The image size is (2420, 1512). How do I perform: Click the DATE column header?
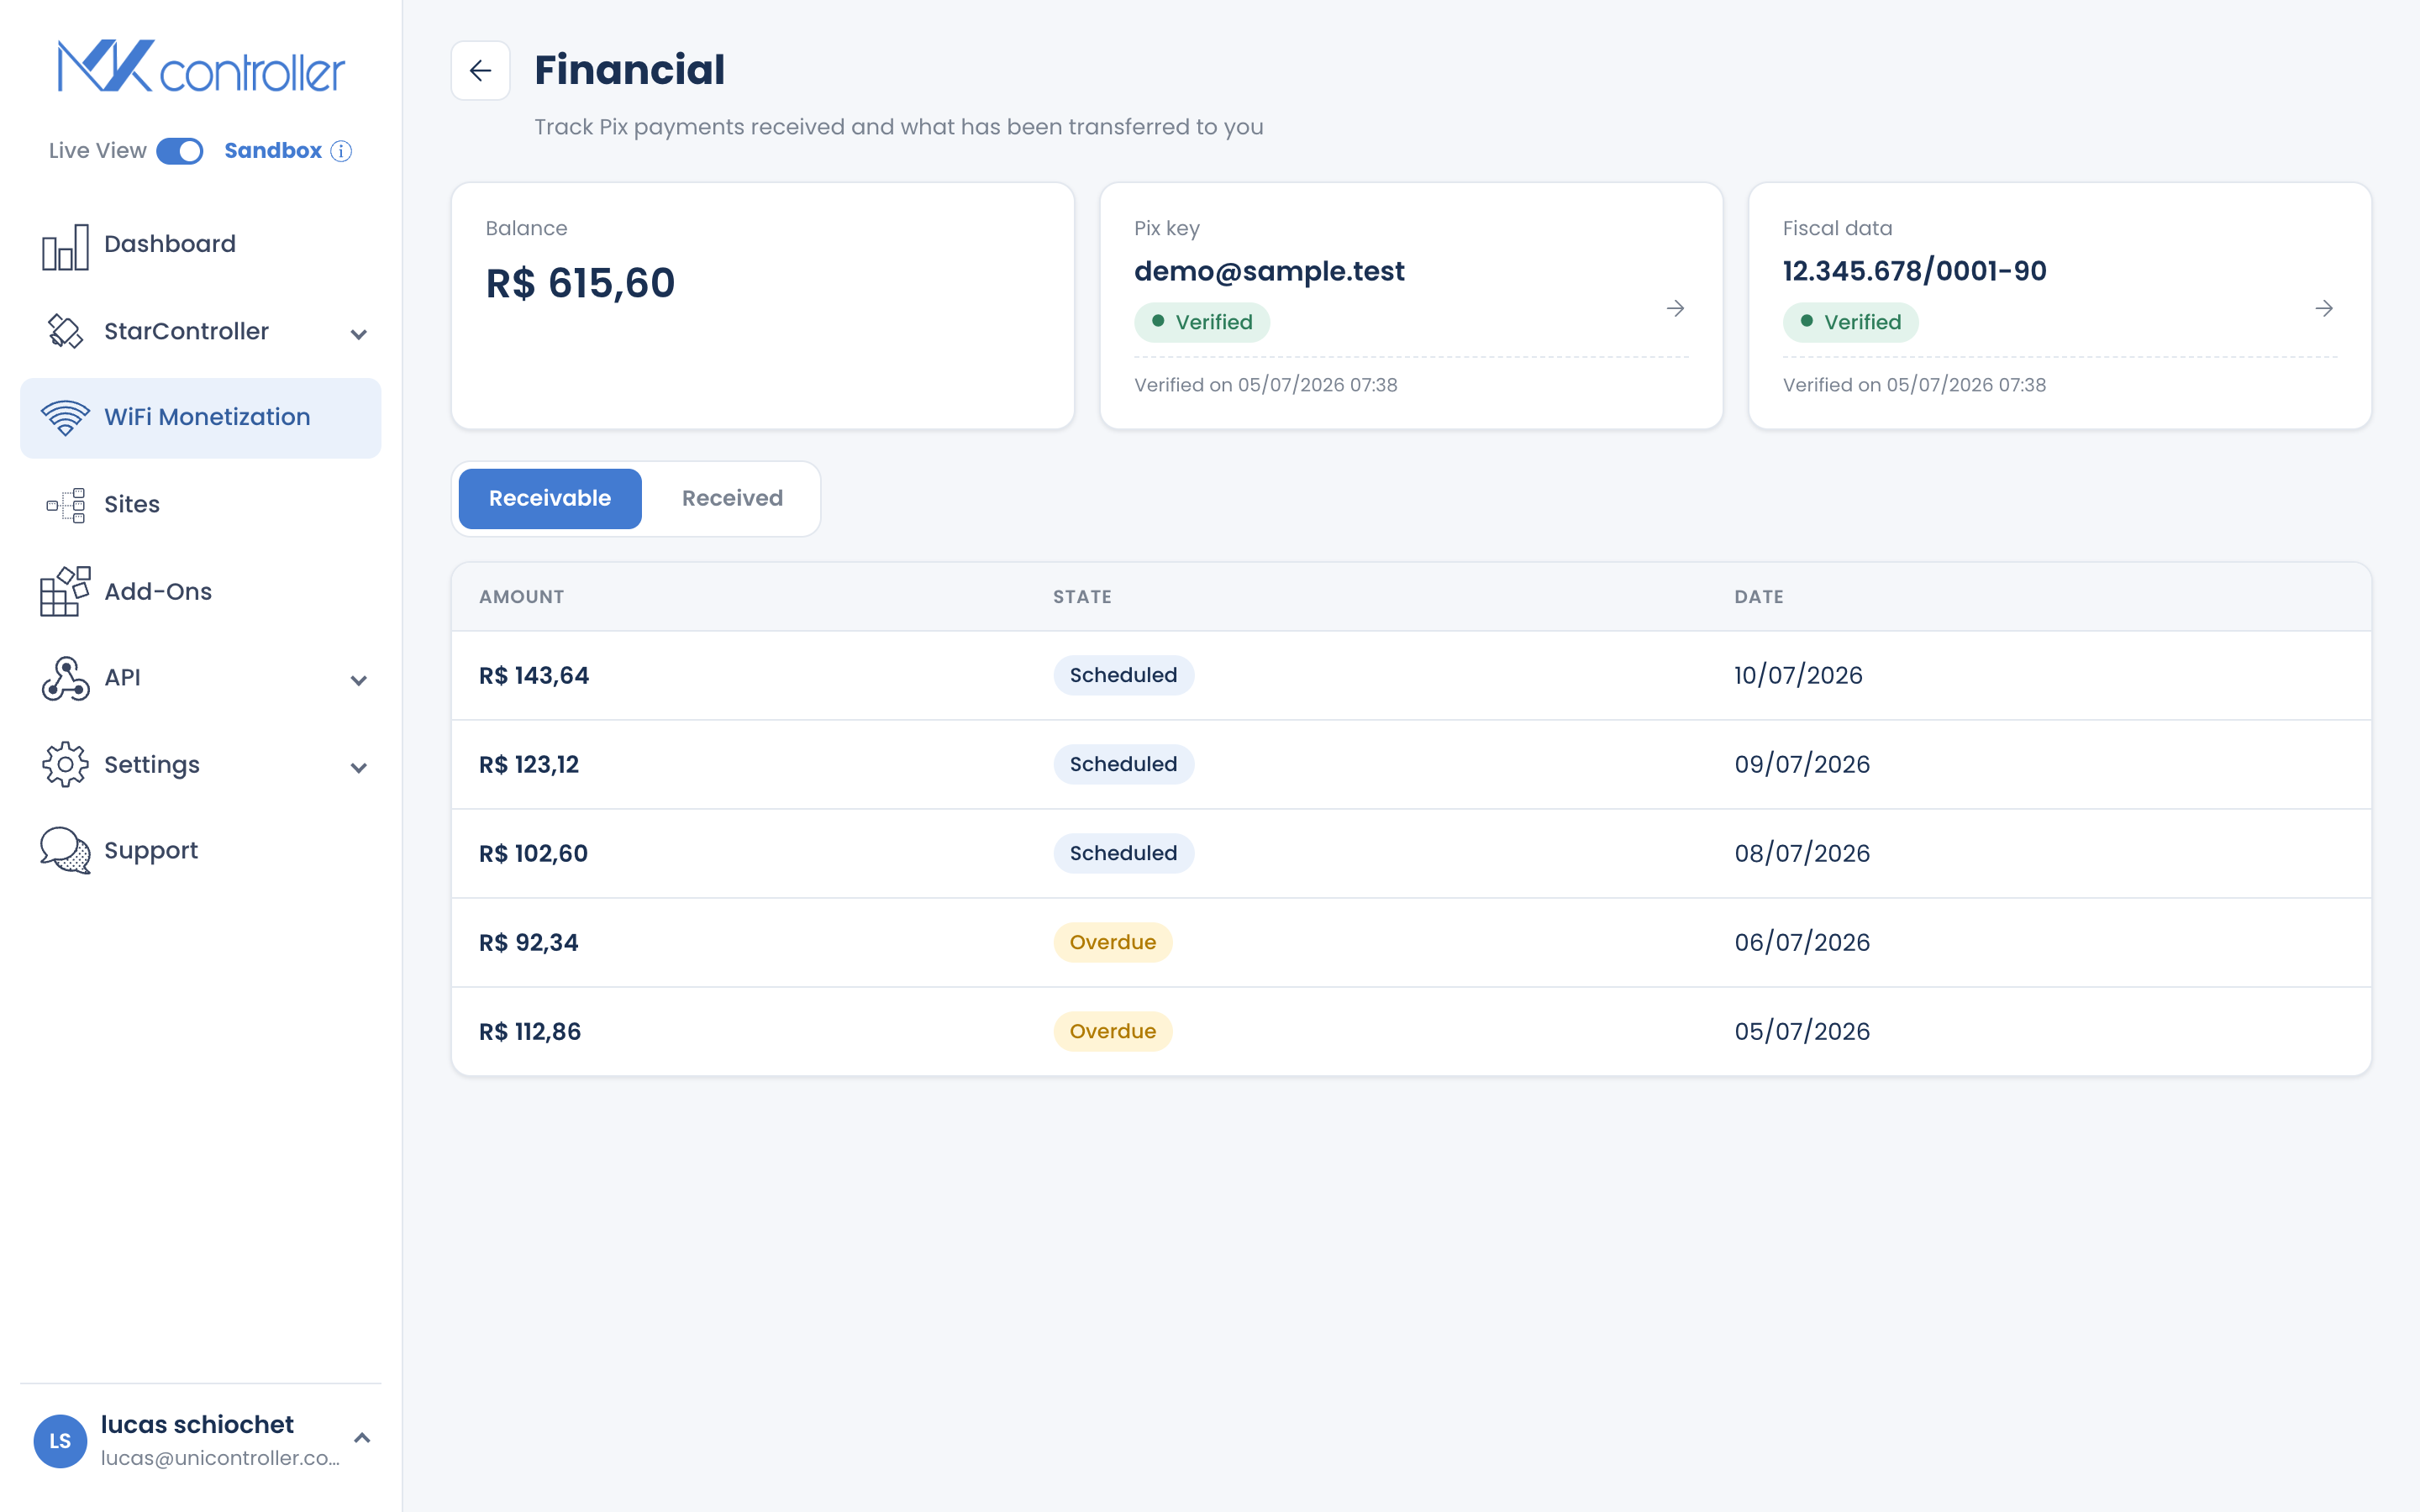point(1758,597)
